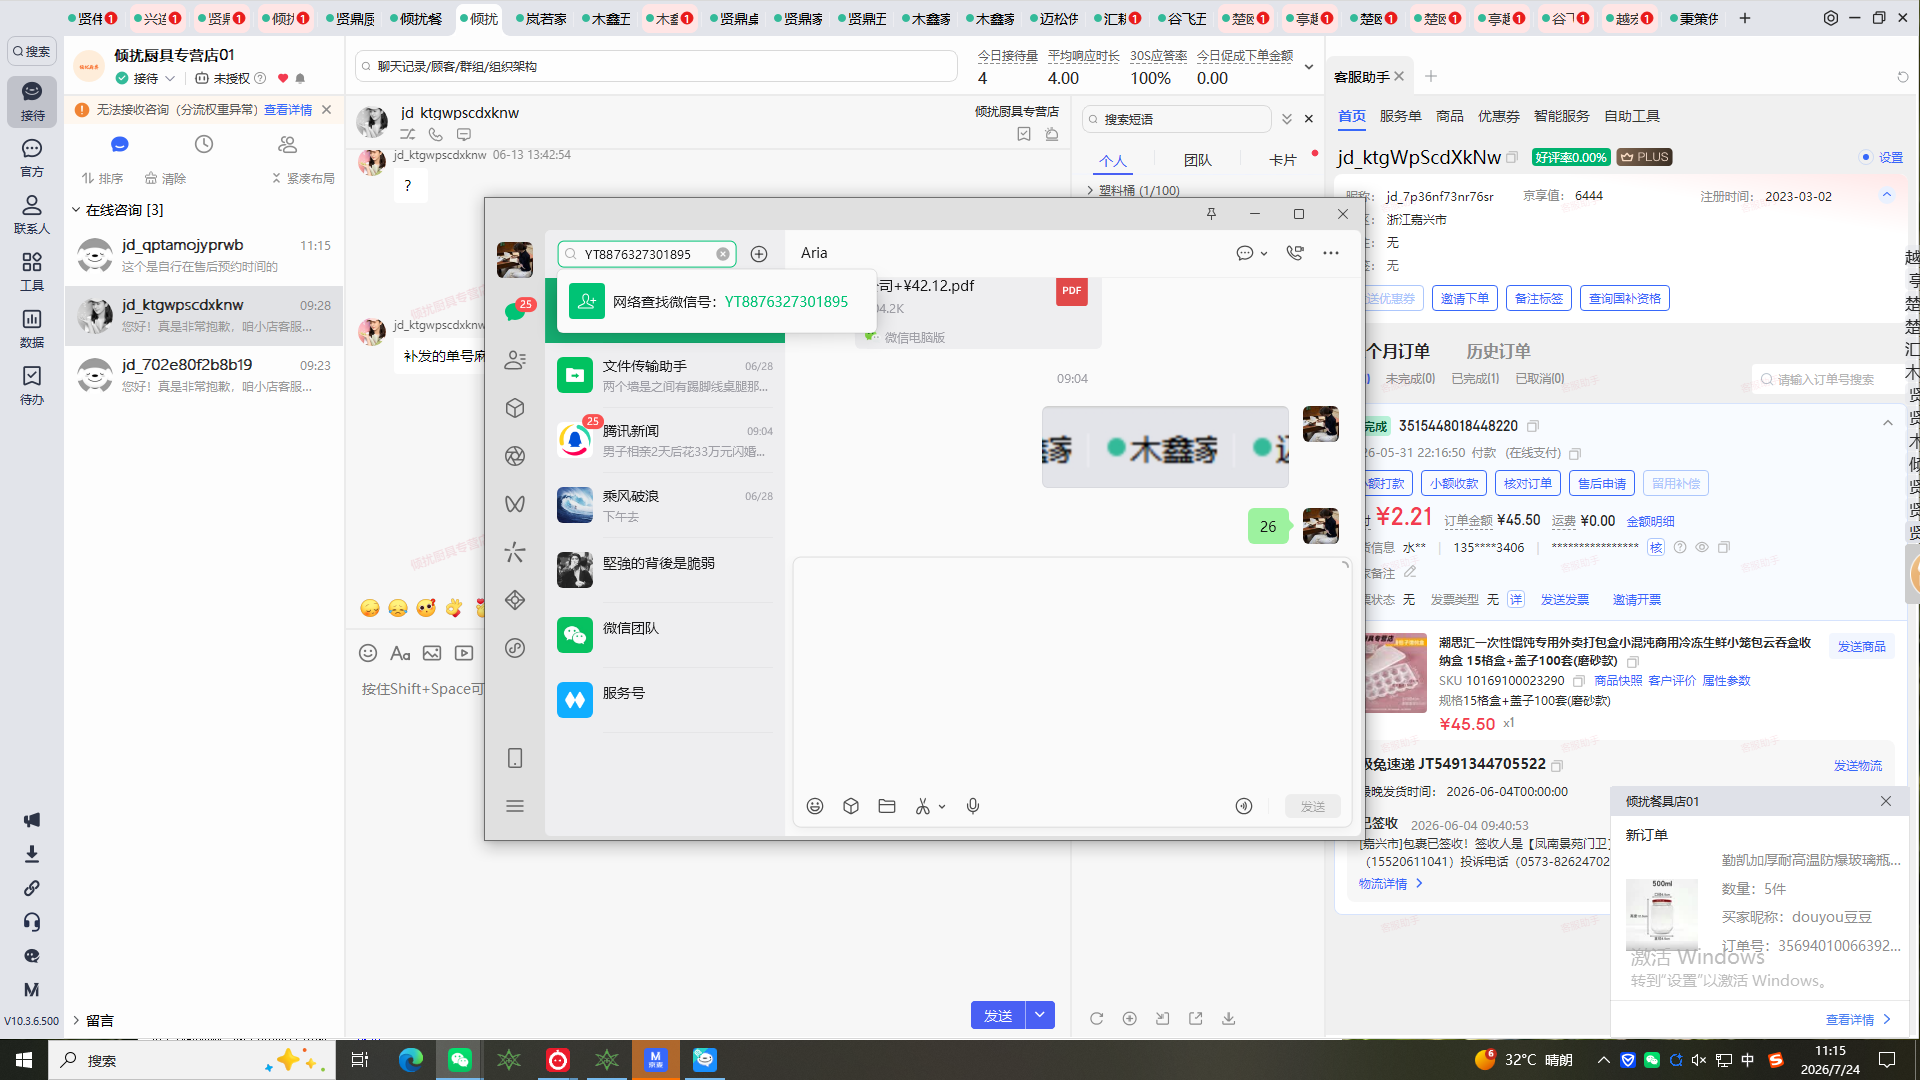Open WeChat contacts from the sidebar

(x=515, y=360)
